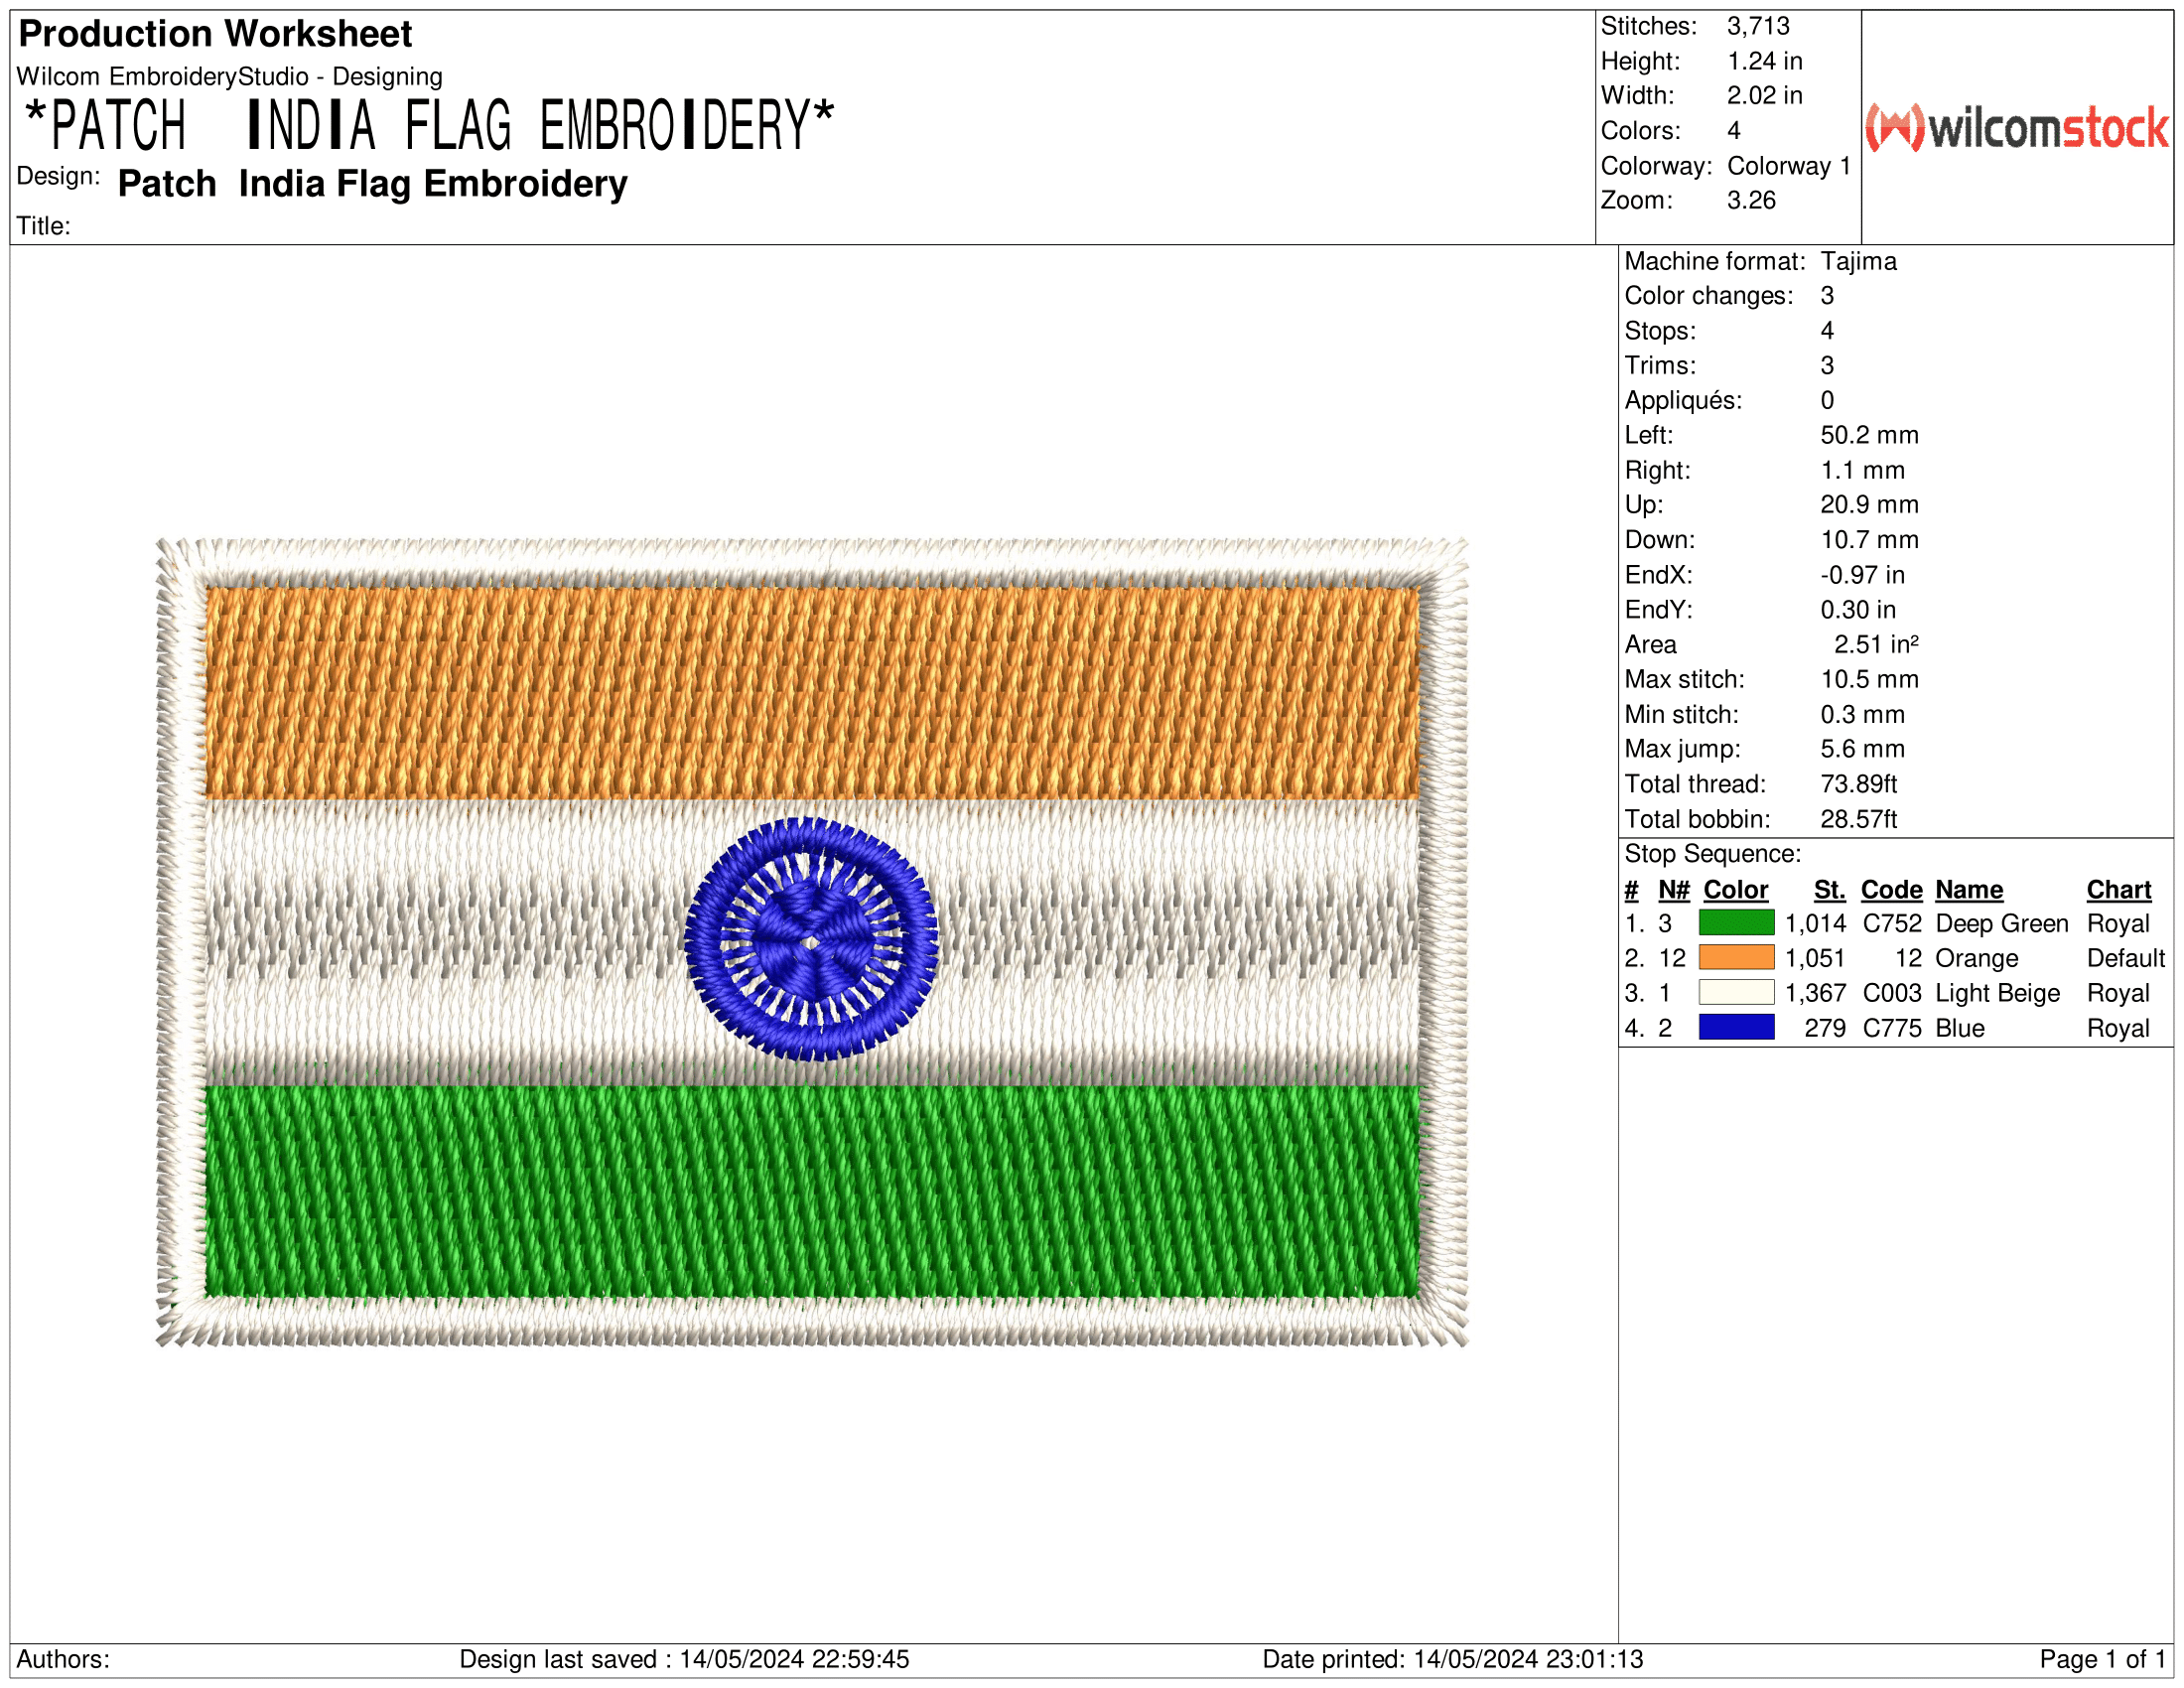
Task: Click the Left value '50.2 mm'
Action: (1868, 436)
